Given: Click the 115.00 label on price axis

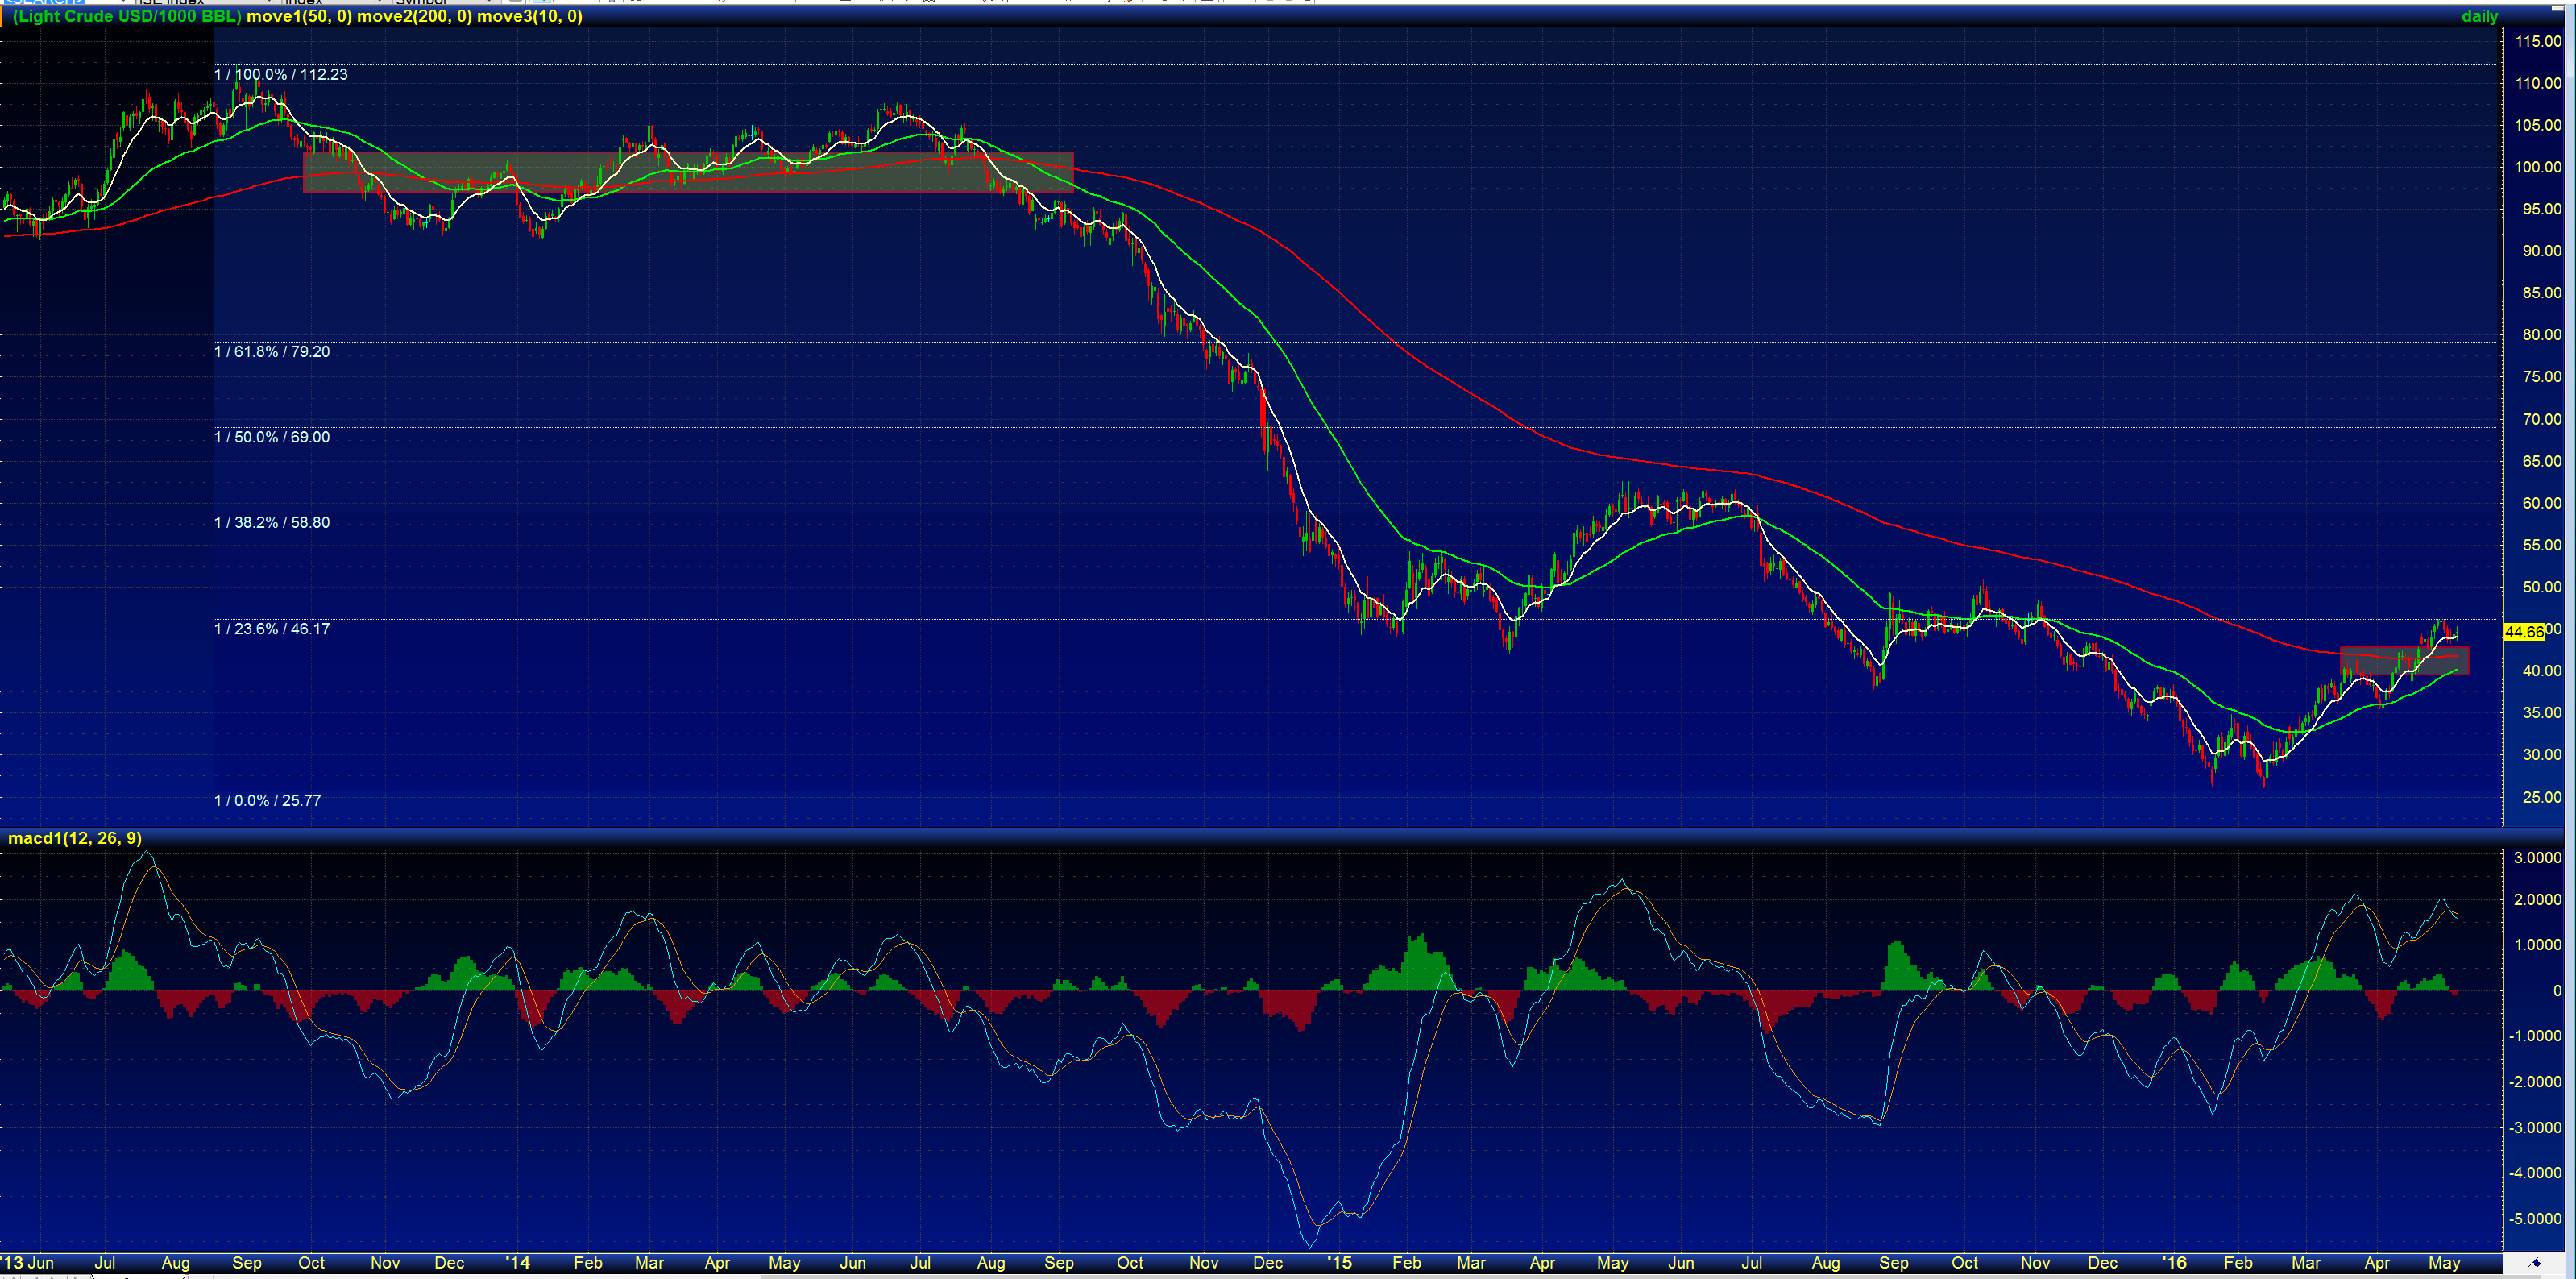Looking at the screenshot, I should pos(2538,42).
